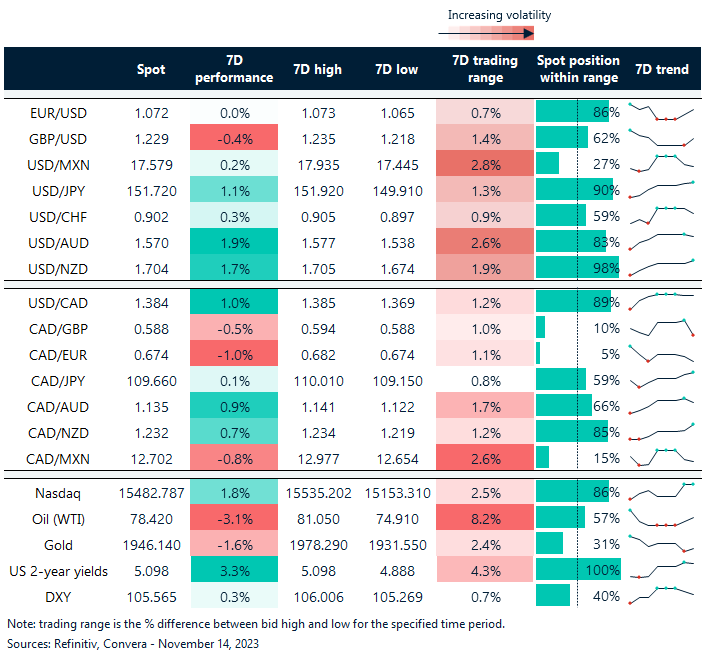Click the CAD/GBP 7D trend sparkline
This screenshot has width=710, height=657.
click(x=660, y=327)
